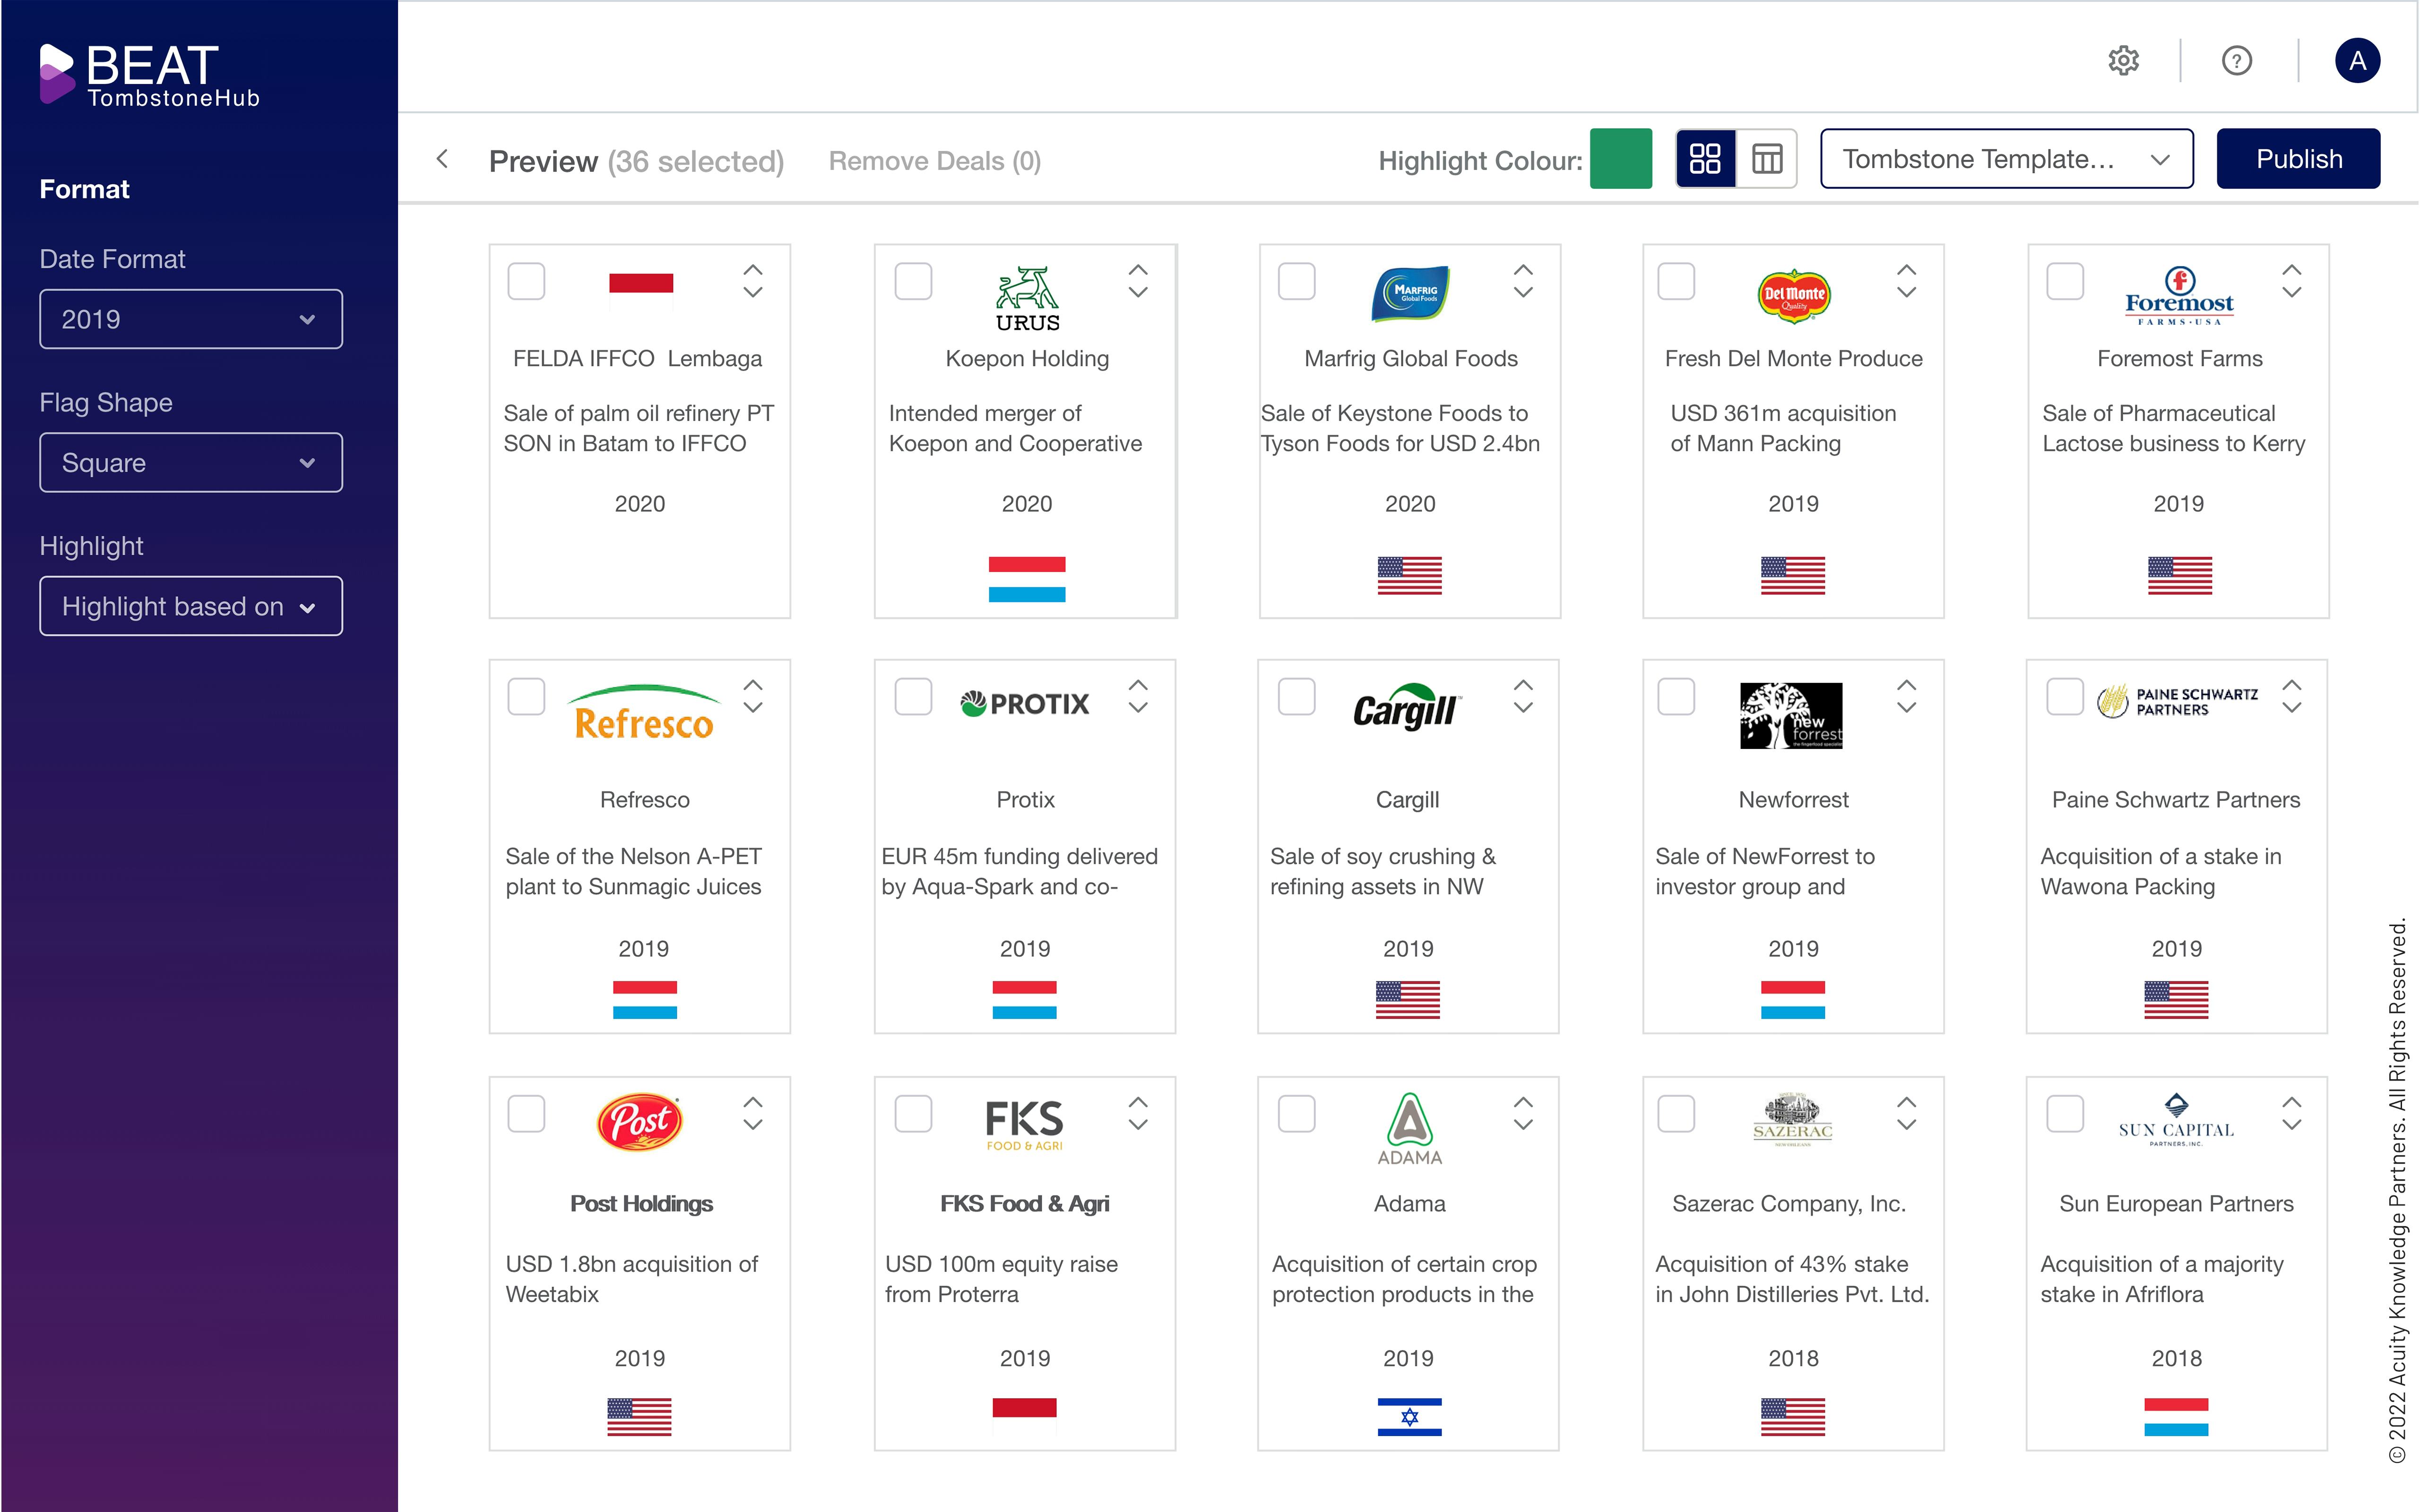The height and width of the screenshot is (1512, 2420).
Task: Click the BEAT TombstoneHub logo
Action: pyautogui.click(x=150, y=75)
